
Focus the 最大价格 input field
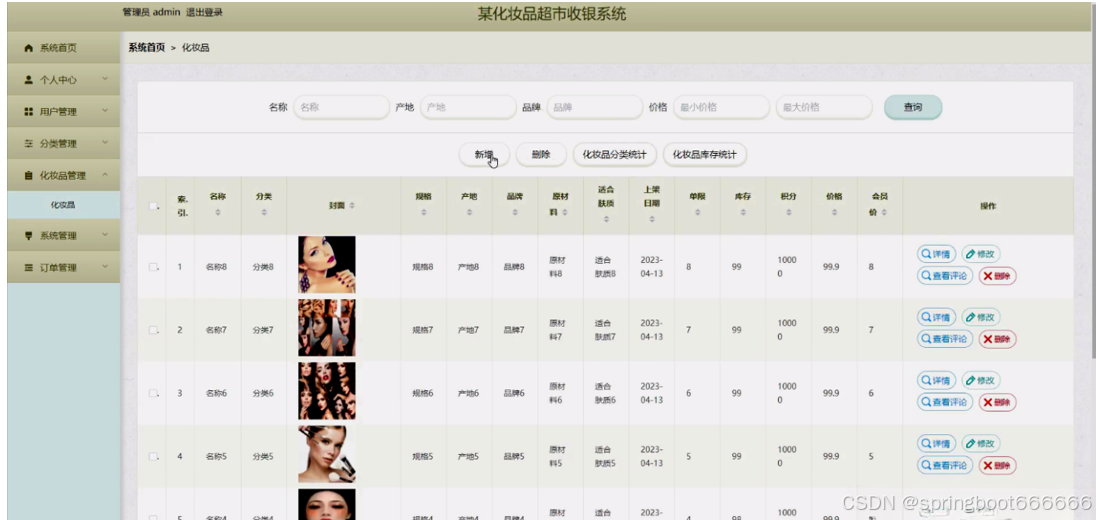click(x=824, y=108)
